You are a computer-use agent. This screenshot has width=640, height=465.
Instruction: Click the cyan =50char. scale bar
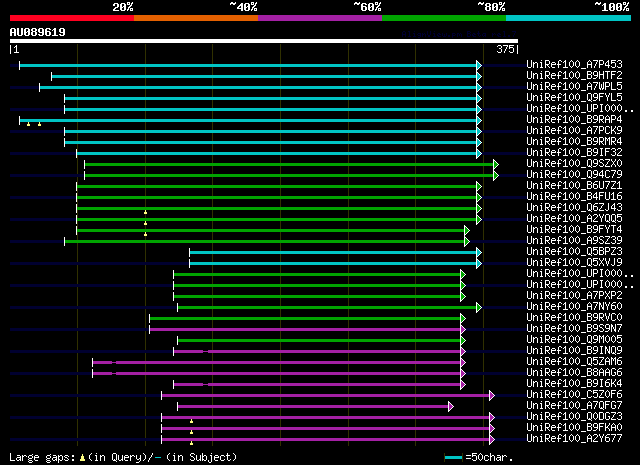[x=453, y=457]
